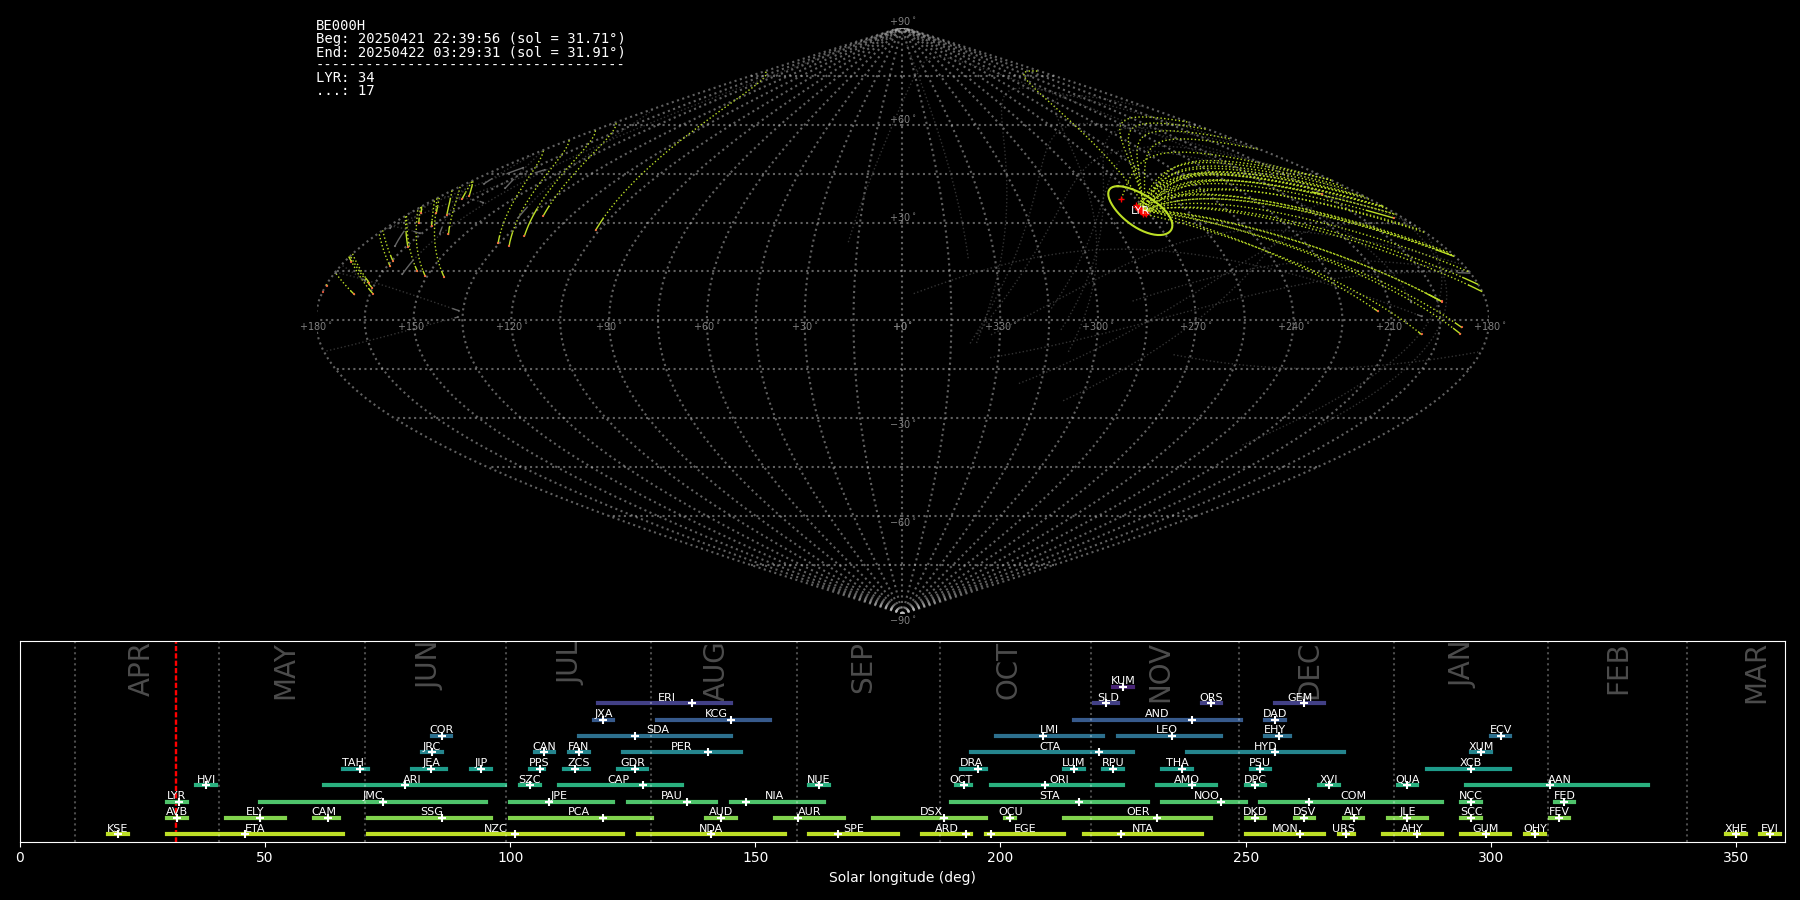Click the 300 tick on solar longitude axis

(x=1490, y=857)
